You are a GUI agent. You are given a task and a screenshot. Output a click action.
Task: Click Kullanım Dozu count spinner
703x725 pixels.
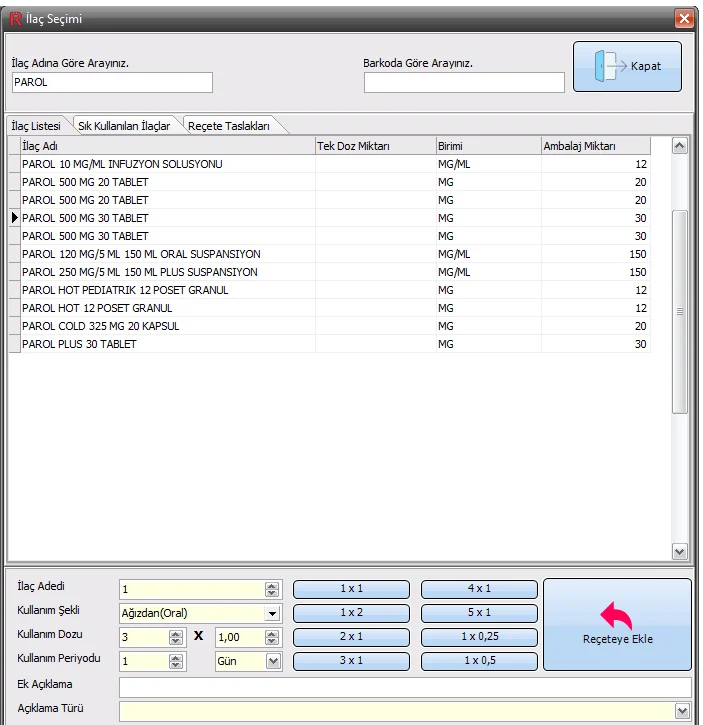coord(176,638)
